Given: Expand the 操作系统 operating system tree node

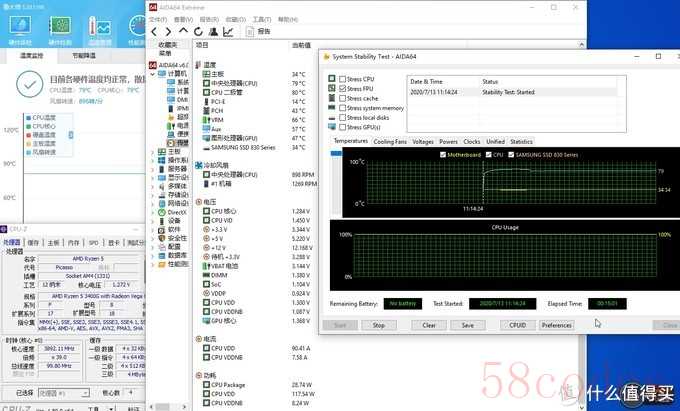Looking at the screenshot, I should click(152, 160).
